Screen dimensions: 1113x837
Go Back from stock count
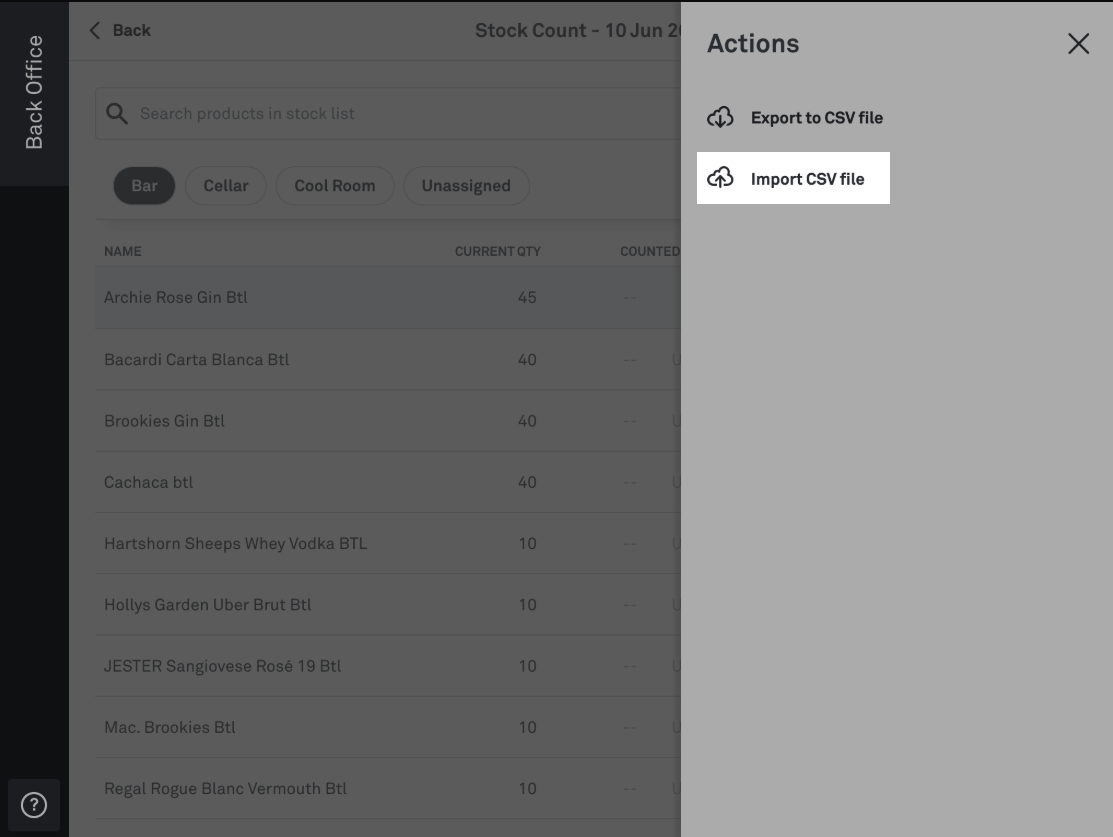point(120,31)
